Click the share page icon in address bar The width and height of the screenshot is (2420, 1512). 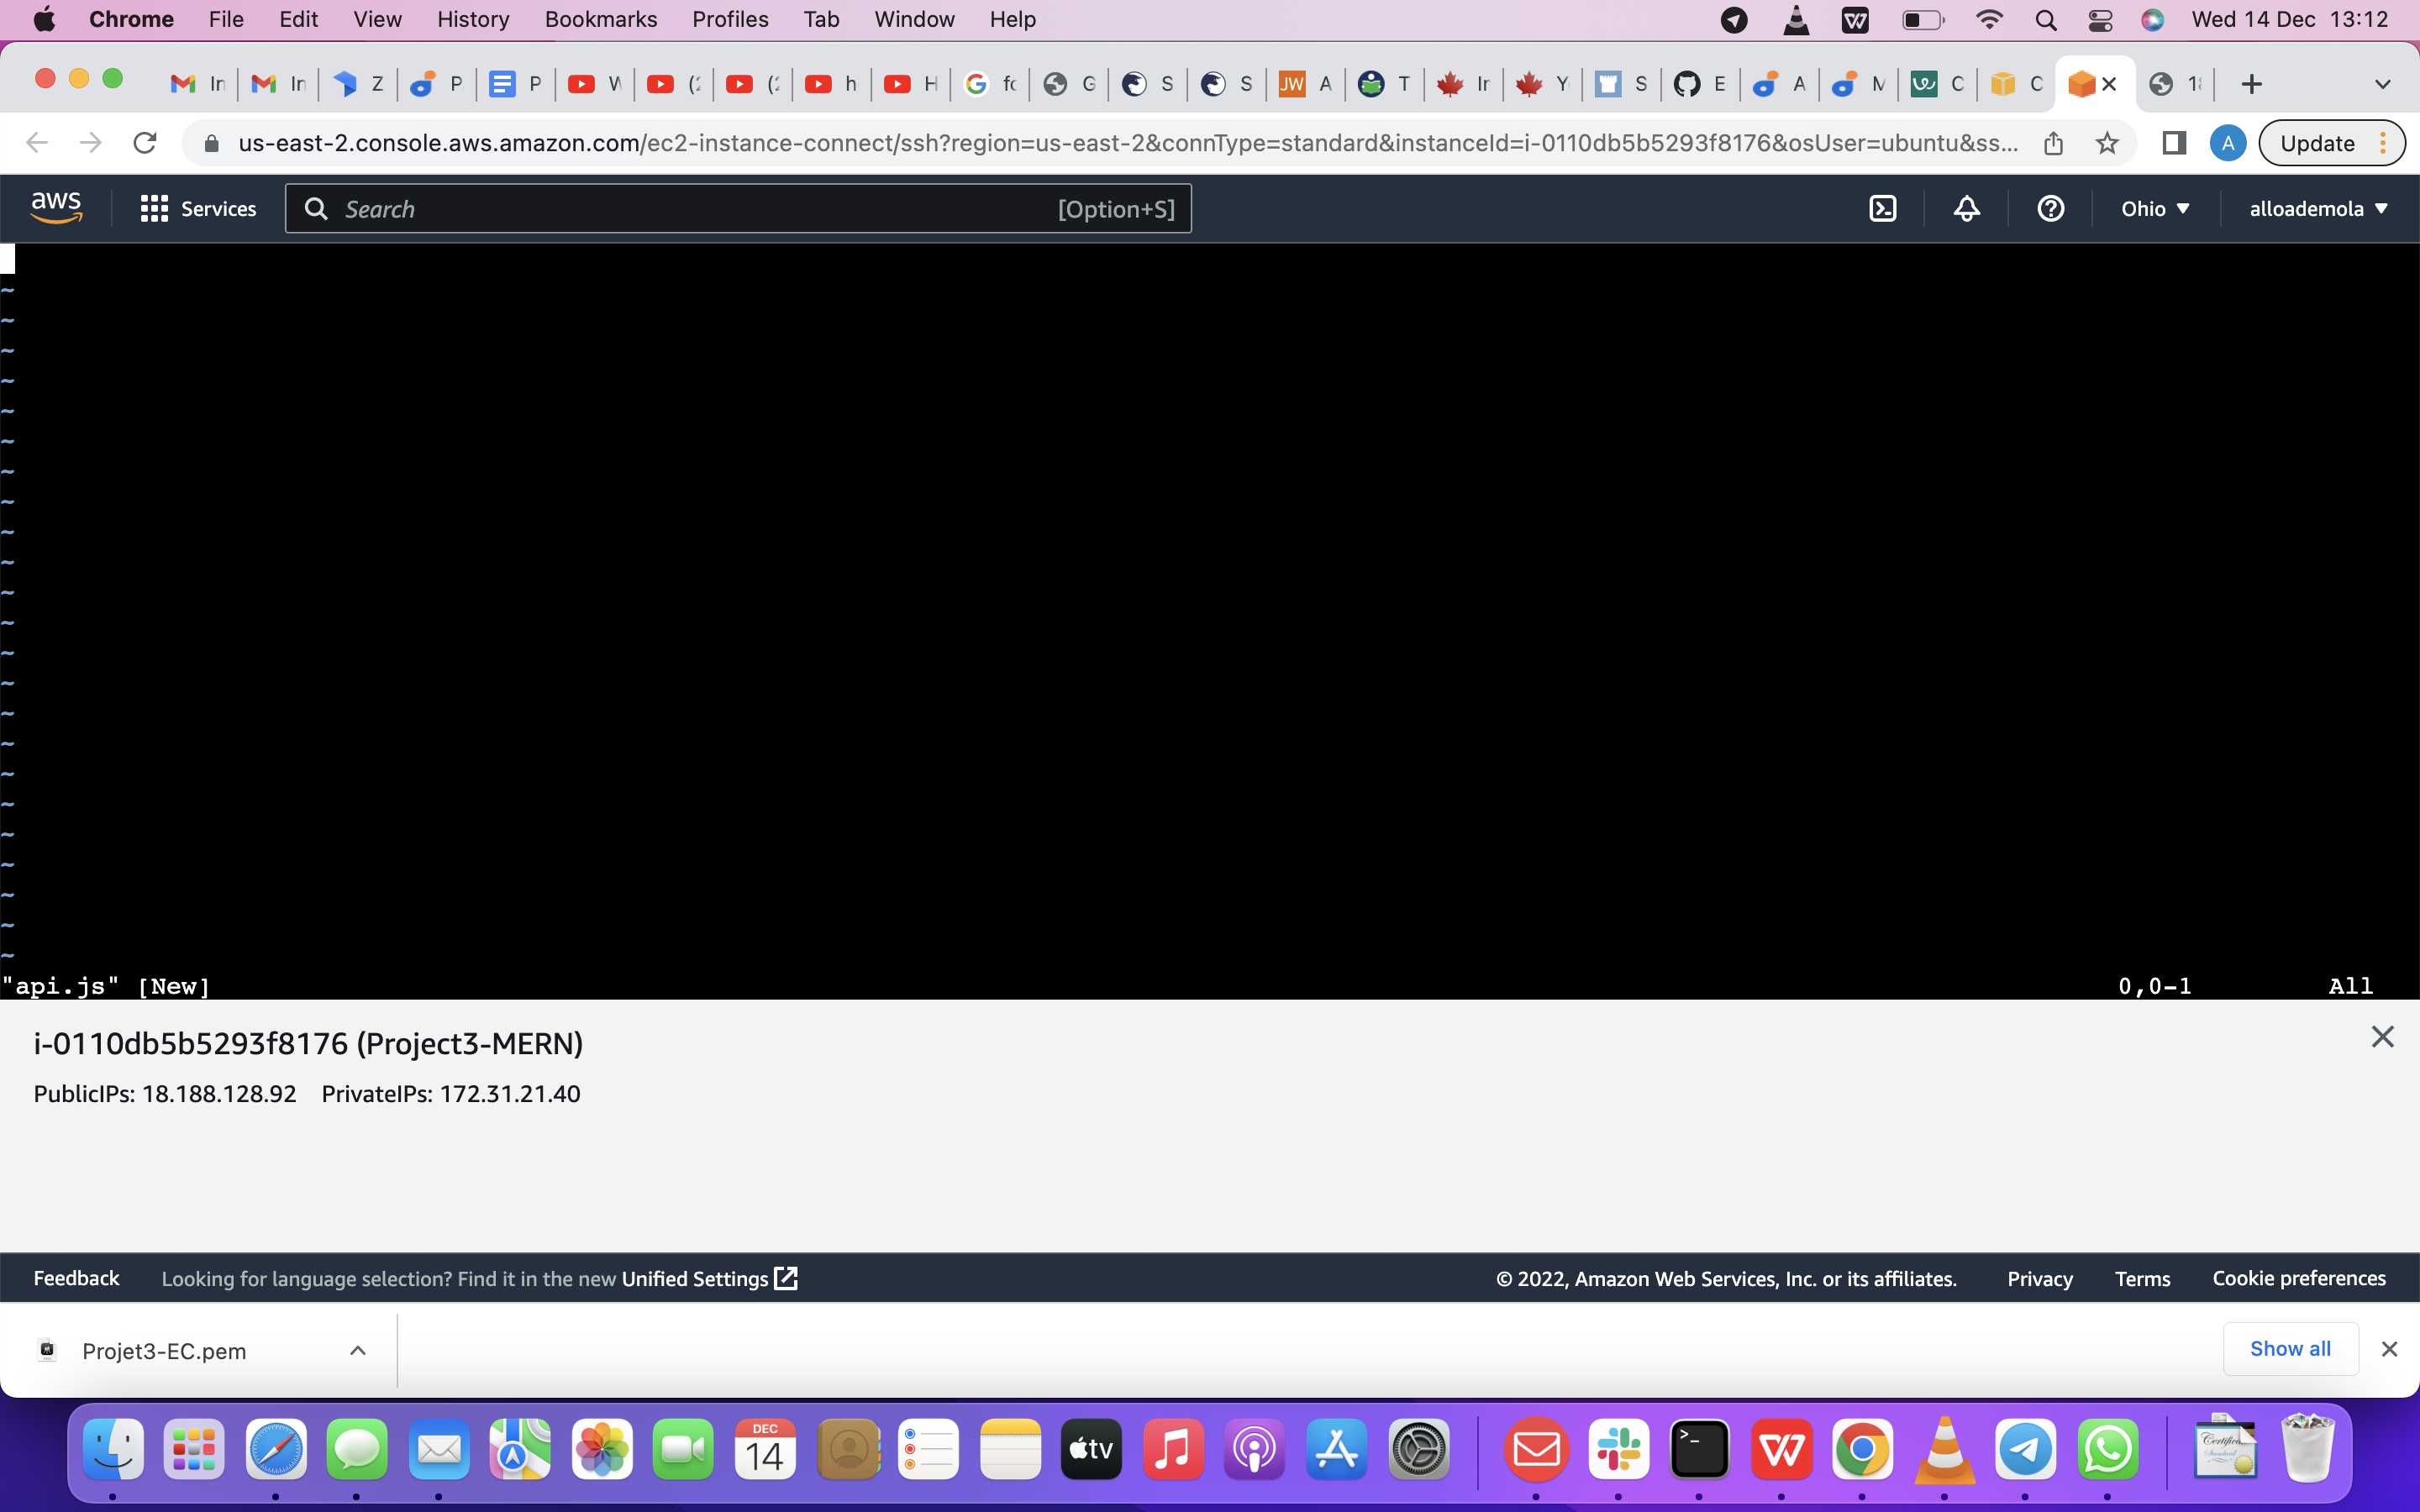tap(2053, 143)
